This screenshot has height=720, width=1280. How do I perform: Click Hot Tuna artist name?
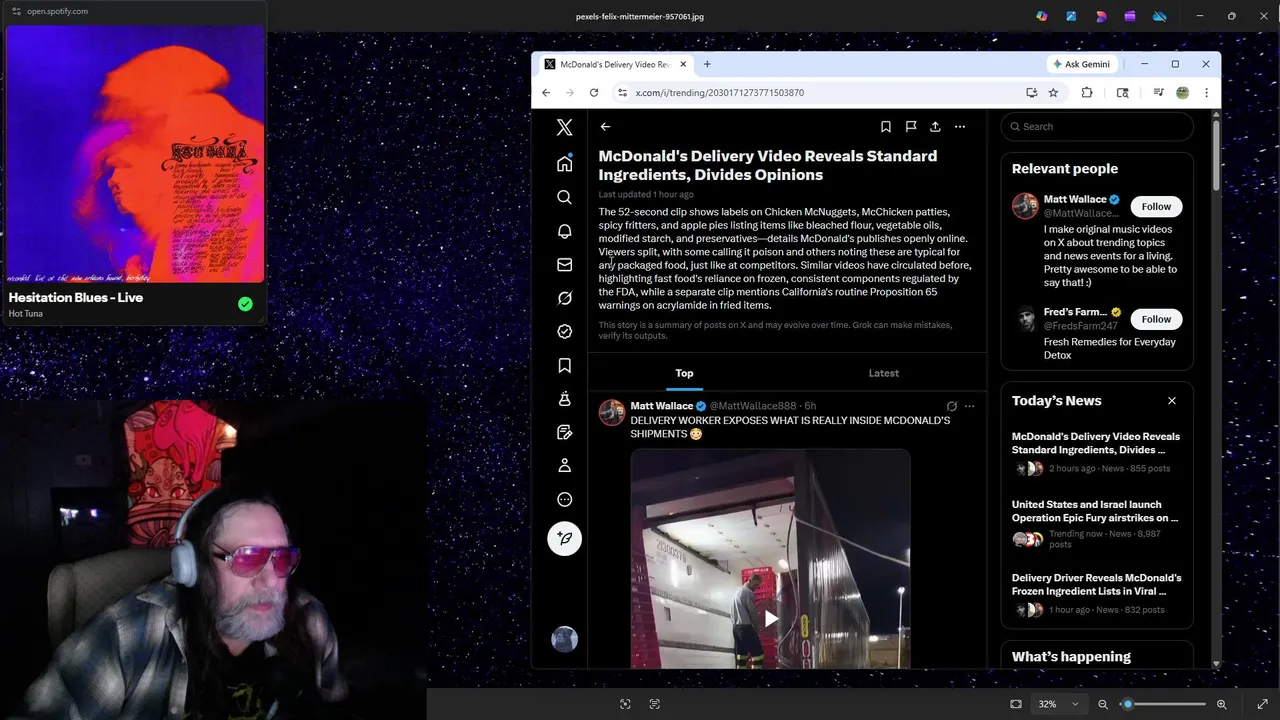[x=26, y=314]
